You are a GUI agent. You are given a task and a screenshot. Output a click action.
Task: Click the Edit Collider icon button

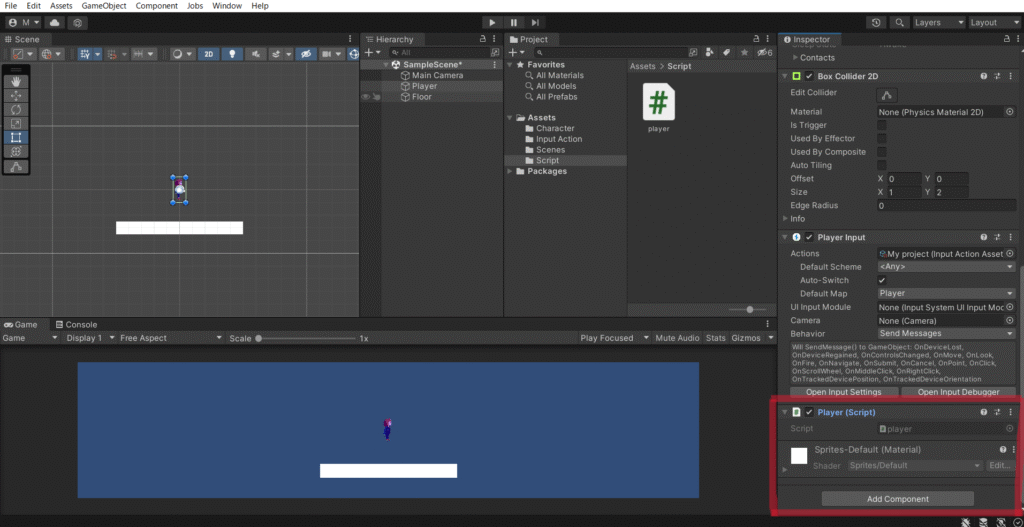click(x=887, y=94)
